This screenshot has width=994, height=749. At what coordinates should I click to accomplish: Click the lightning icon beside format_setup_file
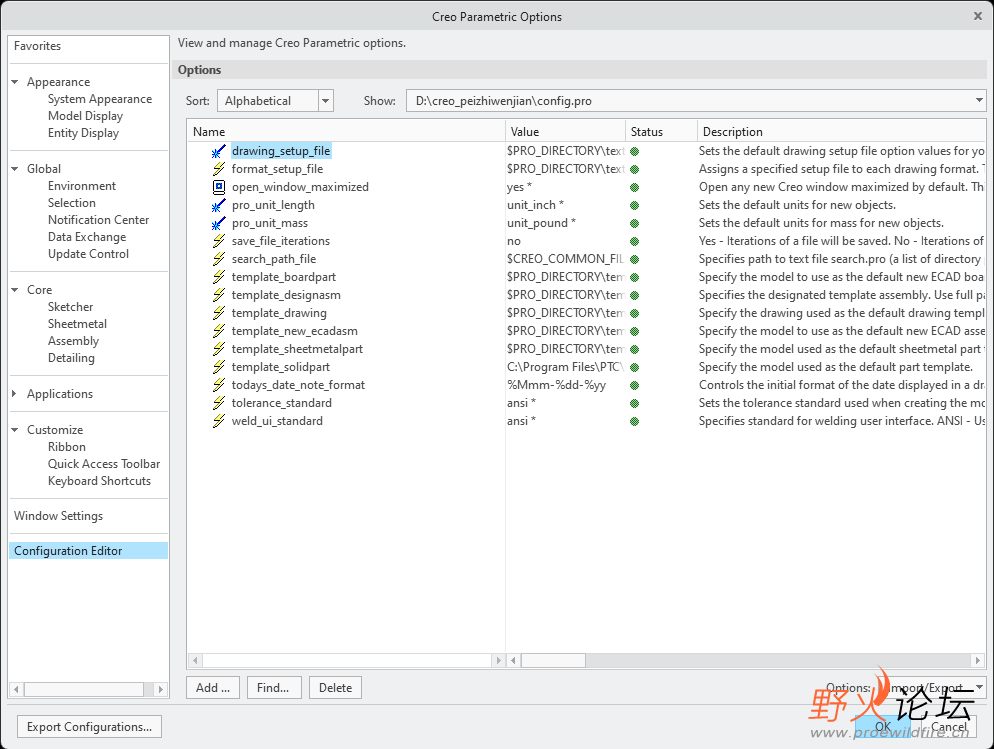(219, 169)
